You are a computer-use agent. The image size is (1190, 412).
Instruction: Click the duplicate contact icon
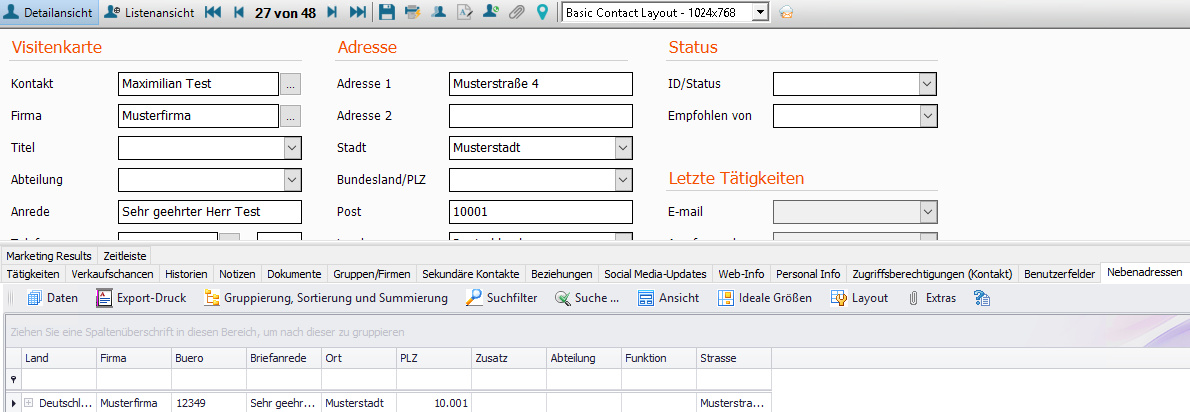point(438,12)
